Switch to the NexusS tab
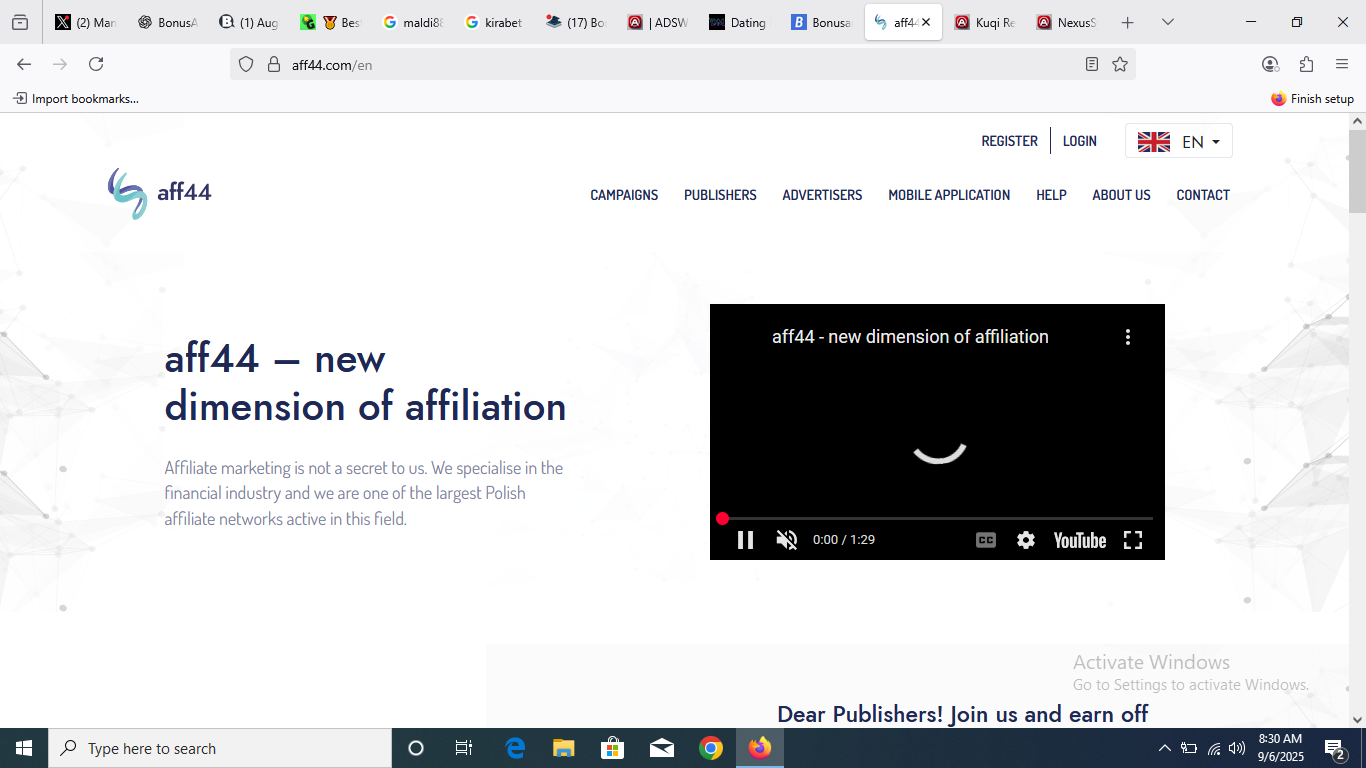Image resolution: width=1366 pixels, height=768 pixels. tap(1066, 22)
